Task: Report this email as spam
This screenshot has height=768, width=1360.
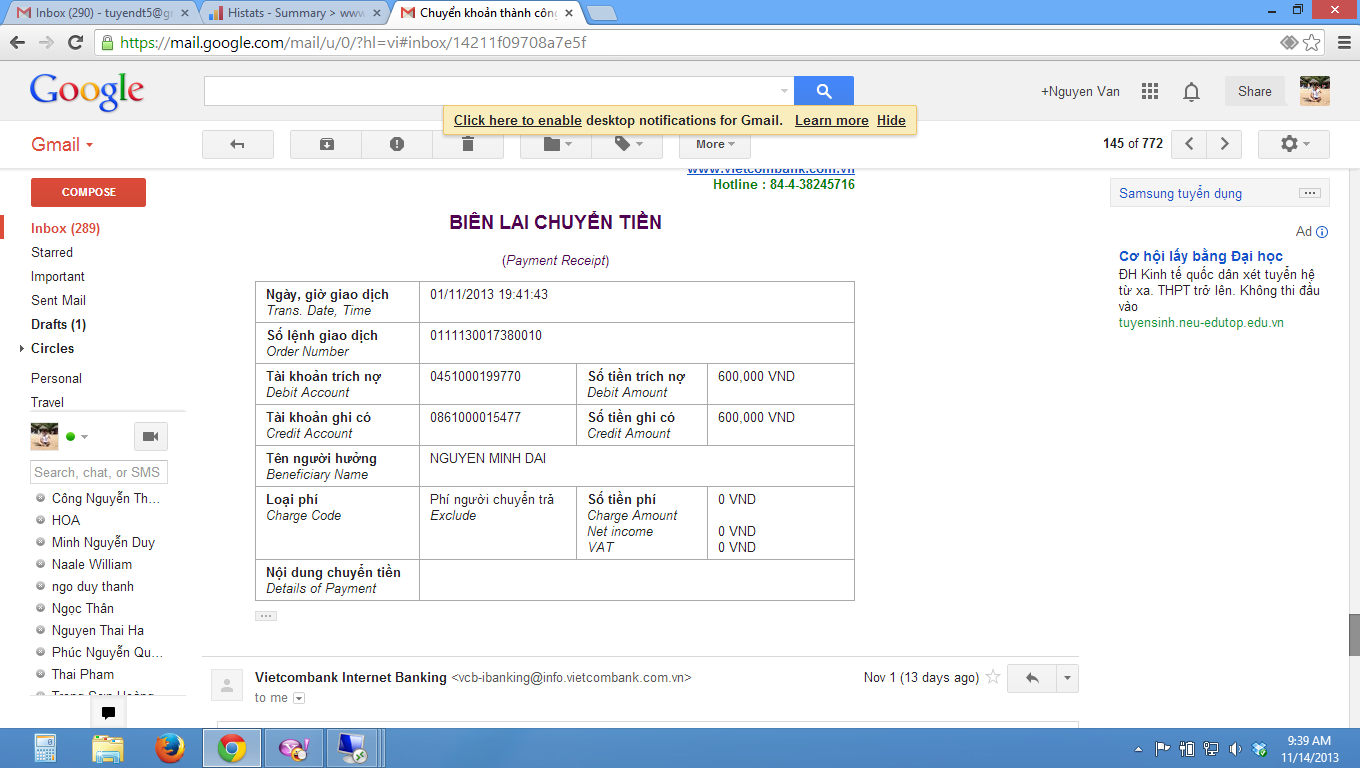Action: click(397, 144)
